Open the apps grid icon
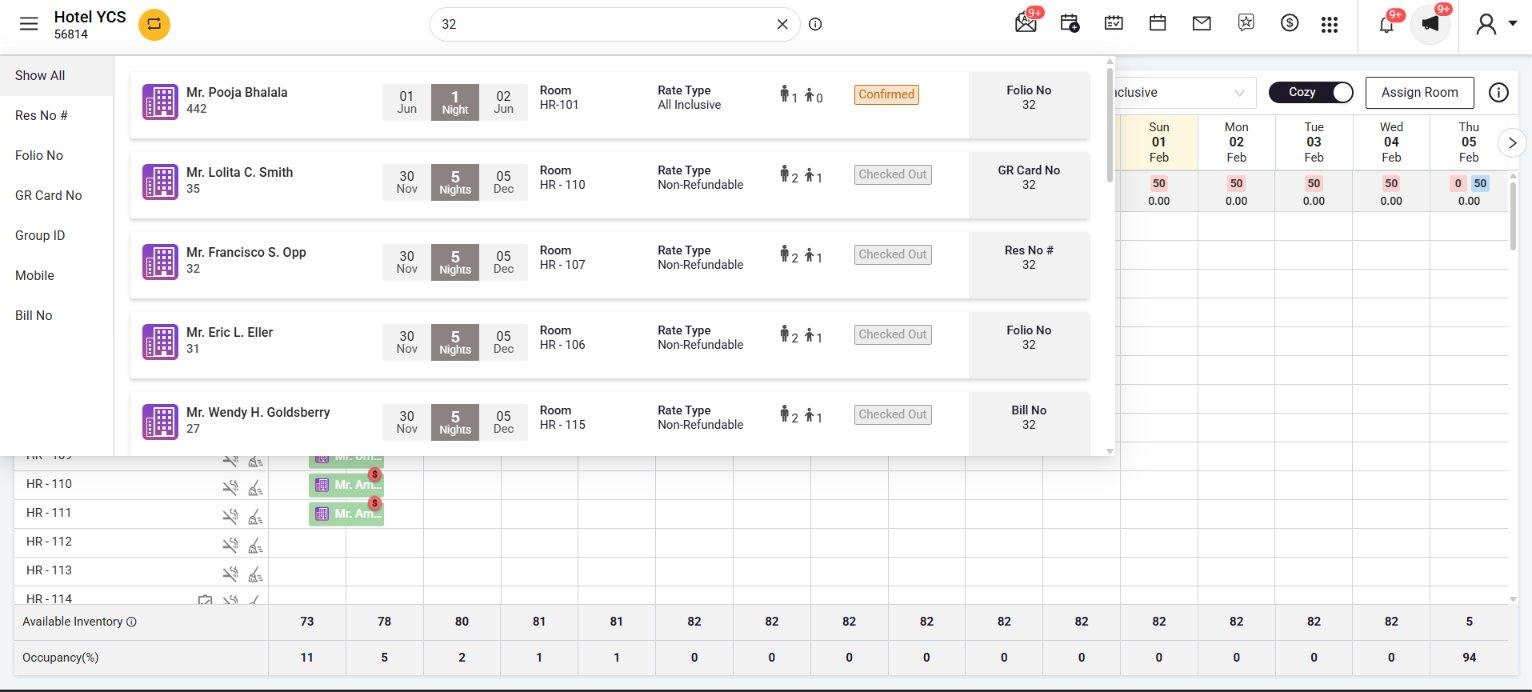Image resolution: width=1532 pixels, height=692 pixels. (x=1329, y=24)
